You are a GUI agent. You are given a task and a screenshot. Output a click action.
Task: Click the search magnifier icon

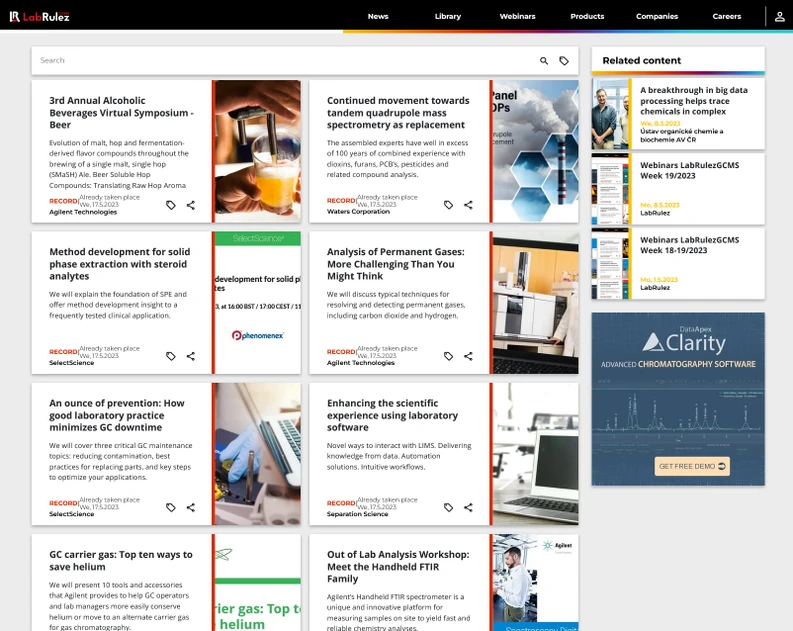[x=544, y=61]
